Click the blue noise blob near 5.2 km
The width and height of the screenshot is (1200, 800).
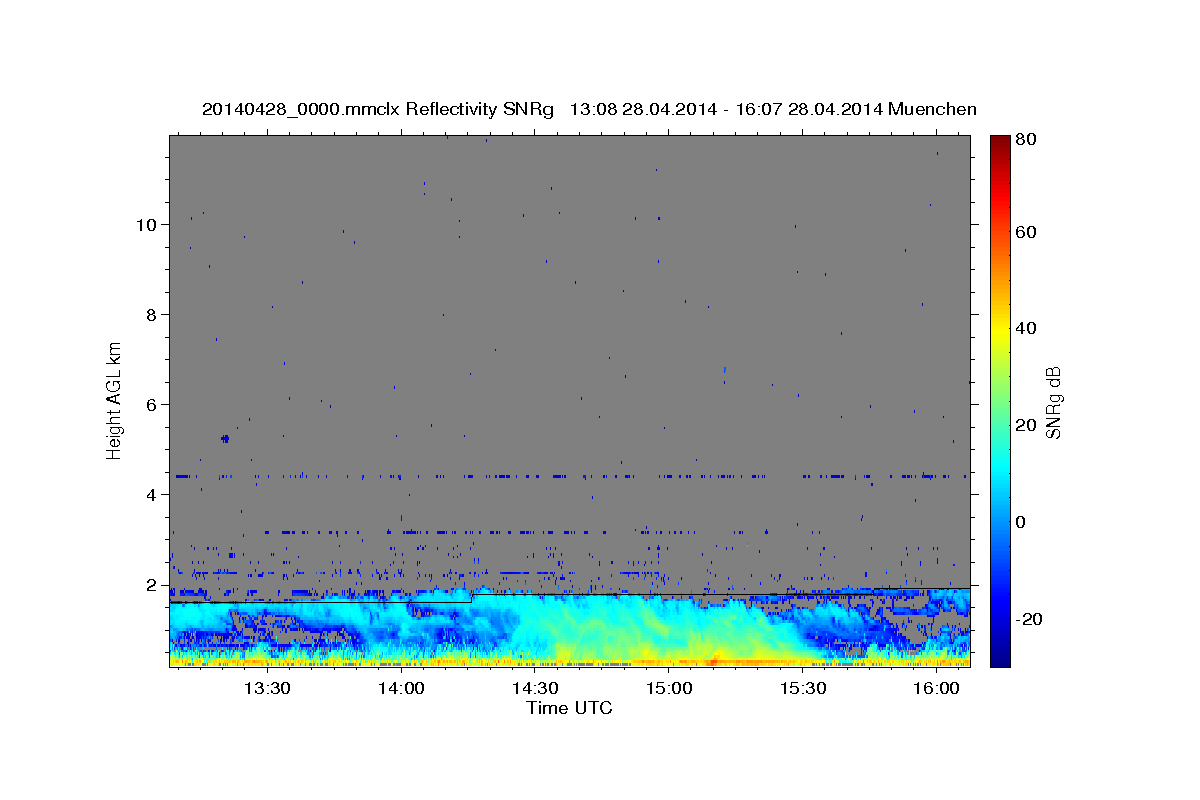[225, 438]
